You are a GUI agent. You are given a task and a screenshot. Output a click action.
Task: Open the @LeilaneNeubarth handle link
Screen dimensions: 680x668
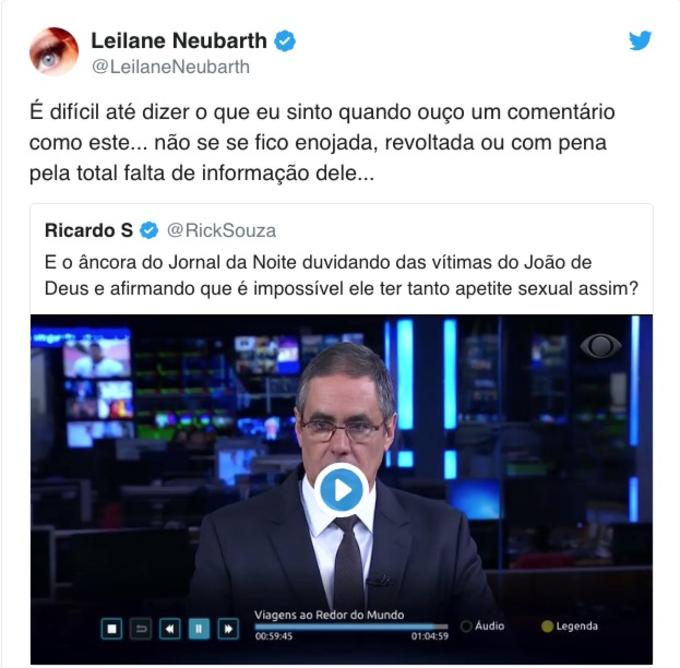[x=171, y=67]
